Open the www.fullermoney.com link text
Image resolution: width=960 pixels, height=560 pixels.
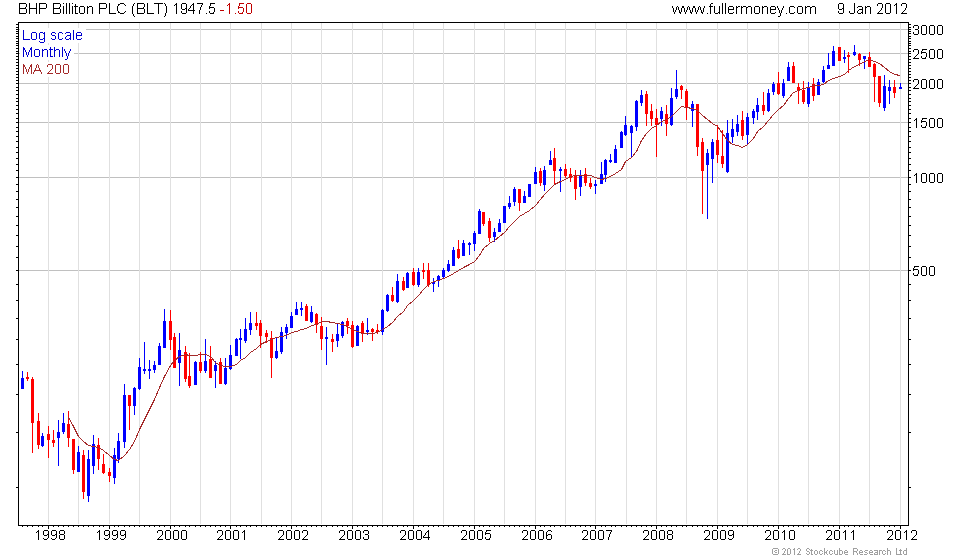[744, 9]
